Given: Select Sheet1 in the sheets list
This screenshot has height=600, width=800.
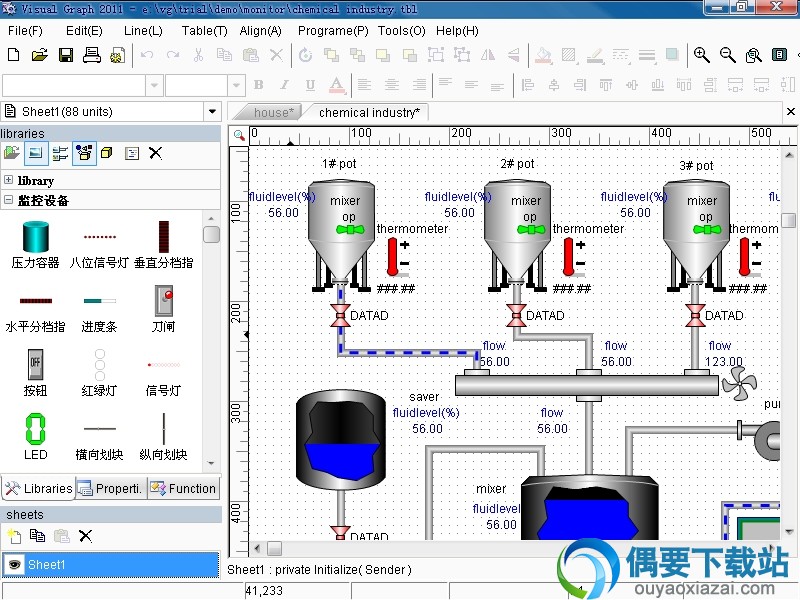Looking at the screenshot, I should [x=110, y=565].
